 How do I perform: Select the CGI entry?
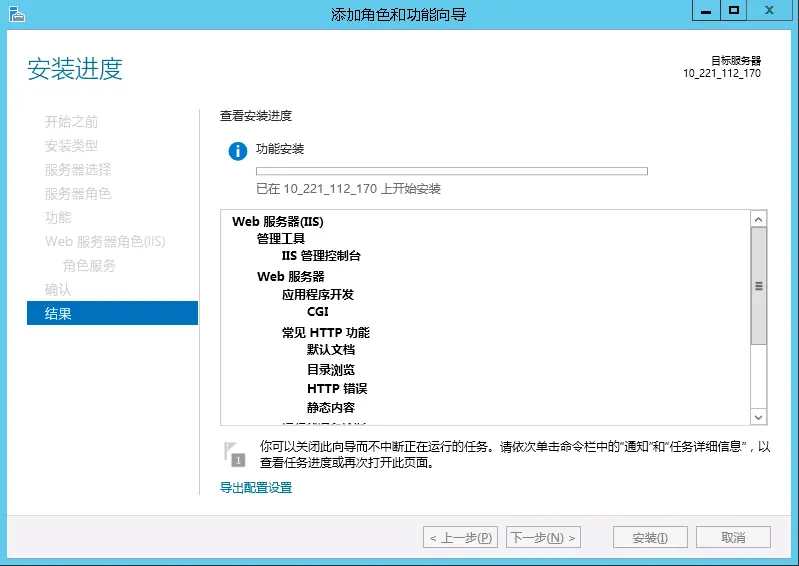coord(317,311)
